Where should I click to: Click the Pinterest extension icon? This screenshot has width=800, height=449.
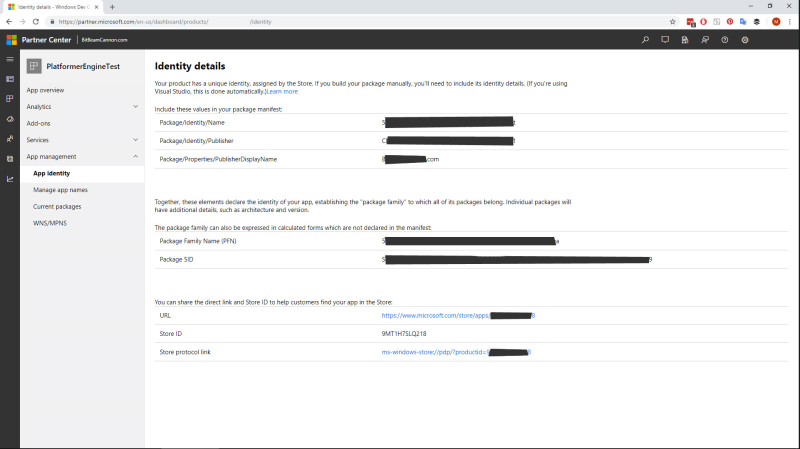click(x=730, y=21)
